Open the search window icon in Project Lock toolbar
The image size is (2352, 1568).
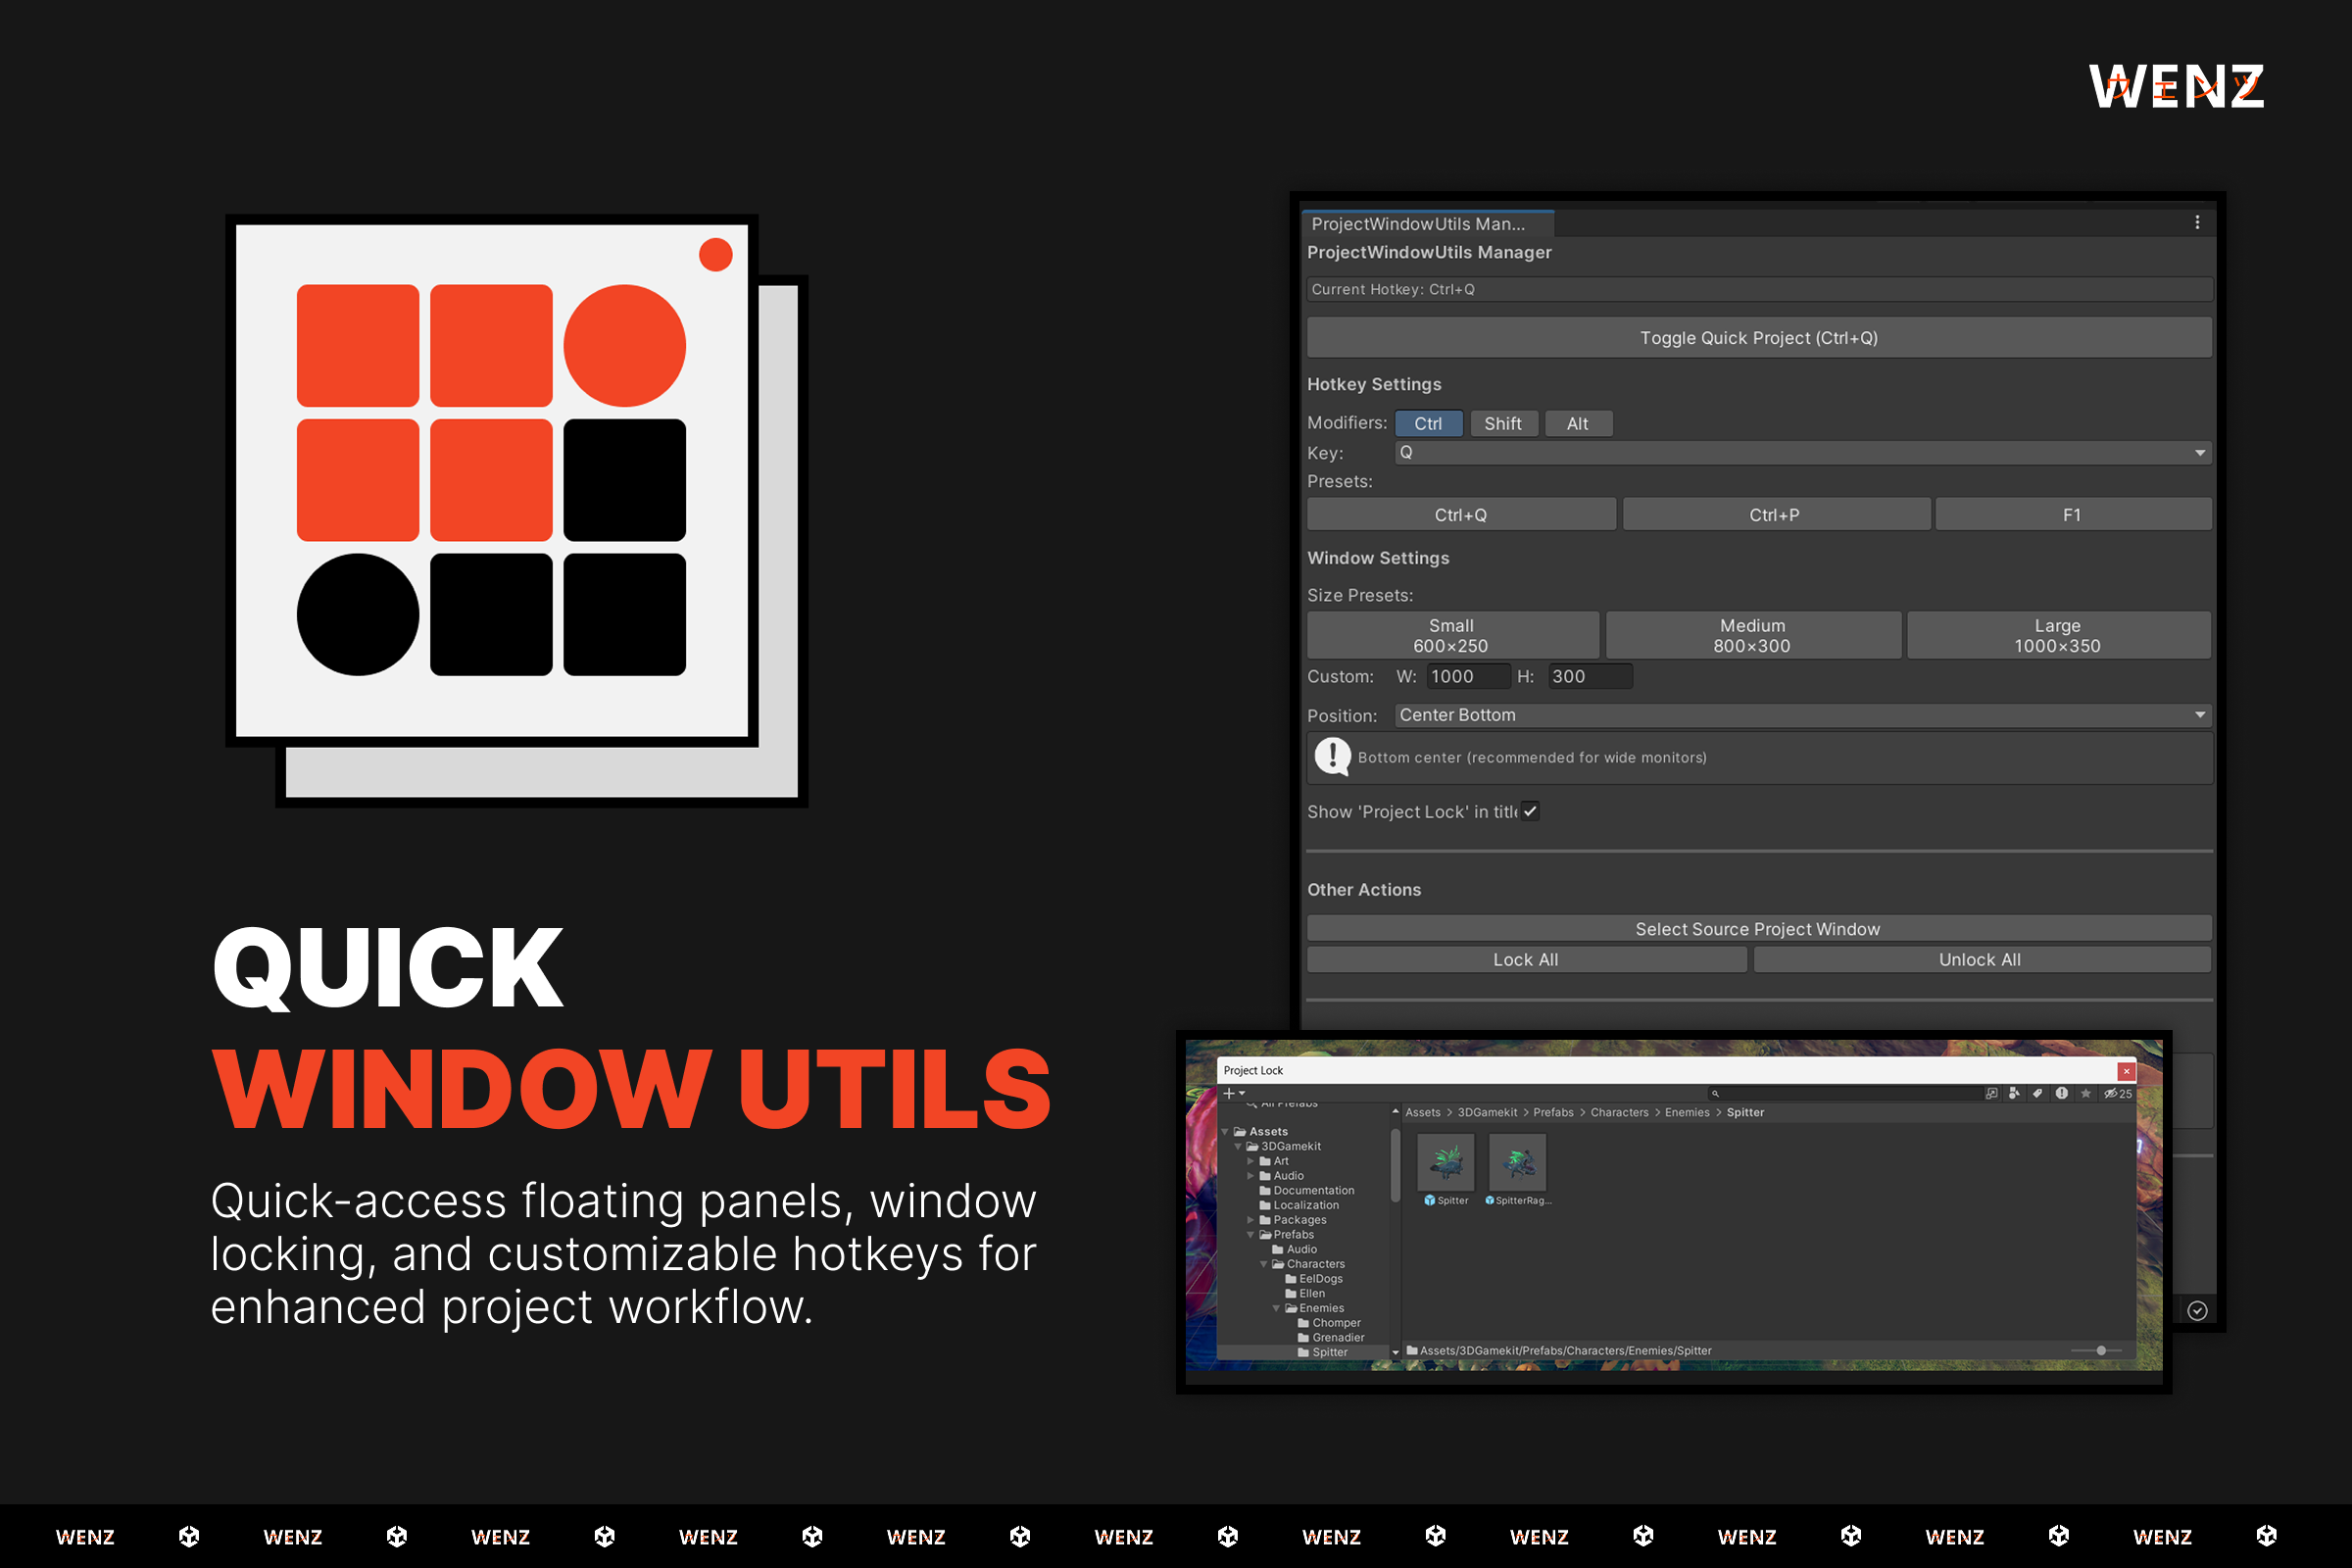1991,1094
